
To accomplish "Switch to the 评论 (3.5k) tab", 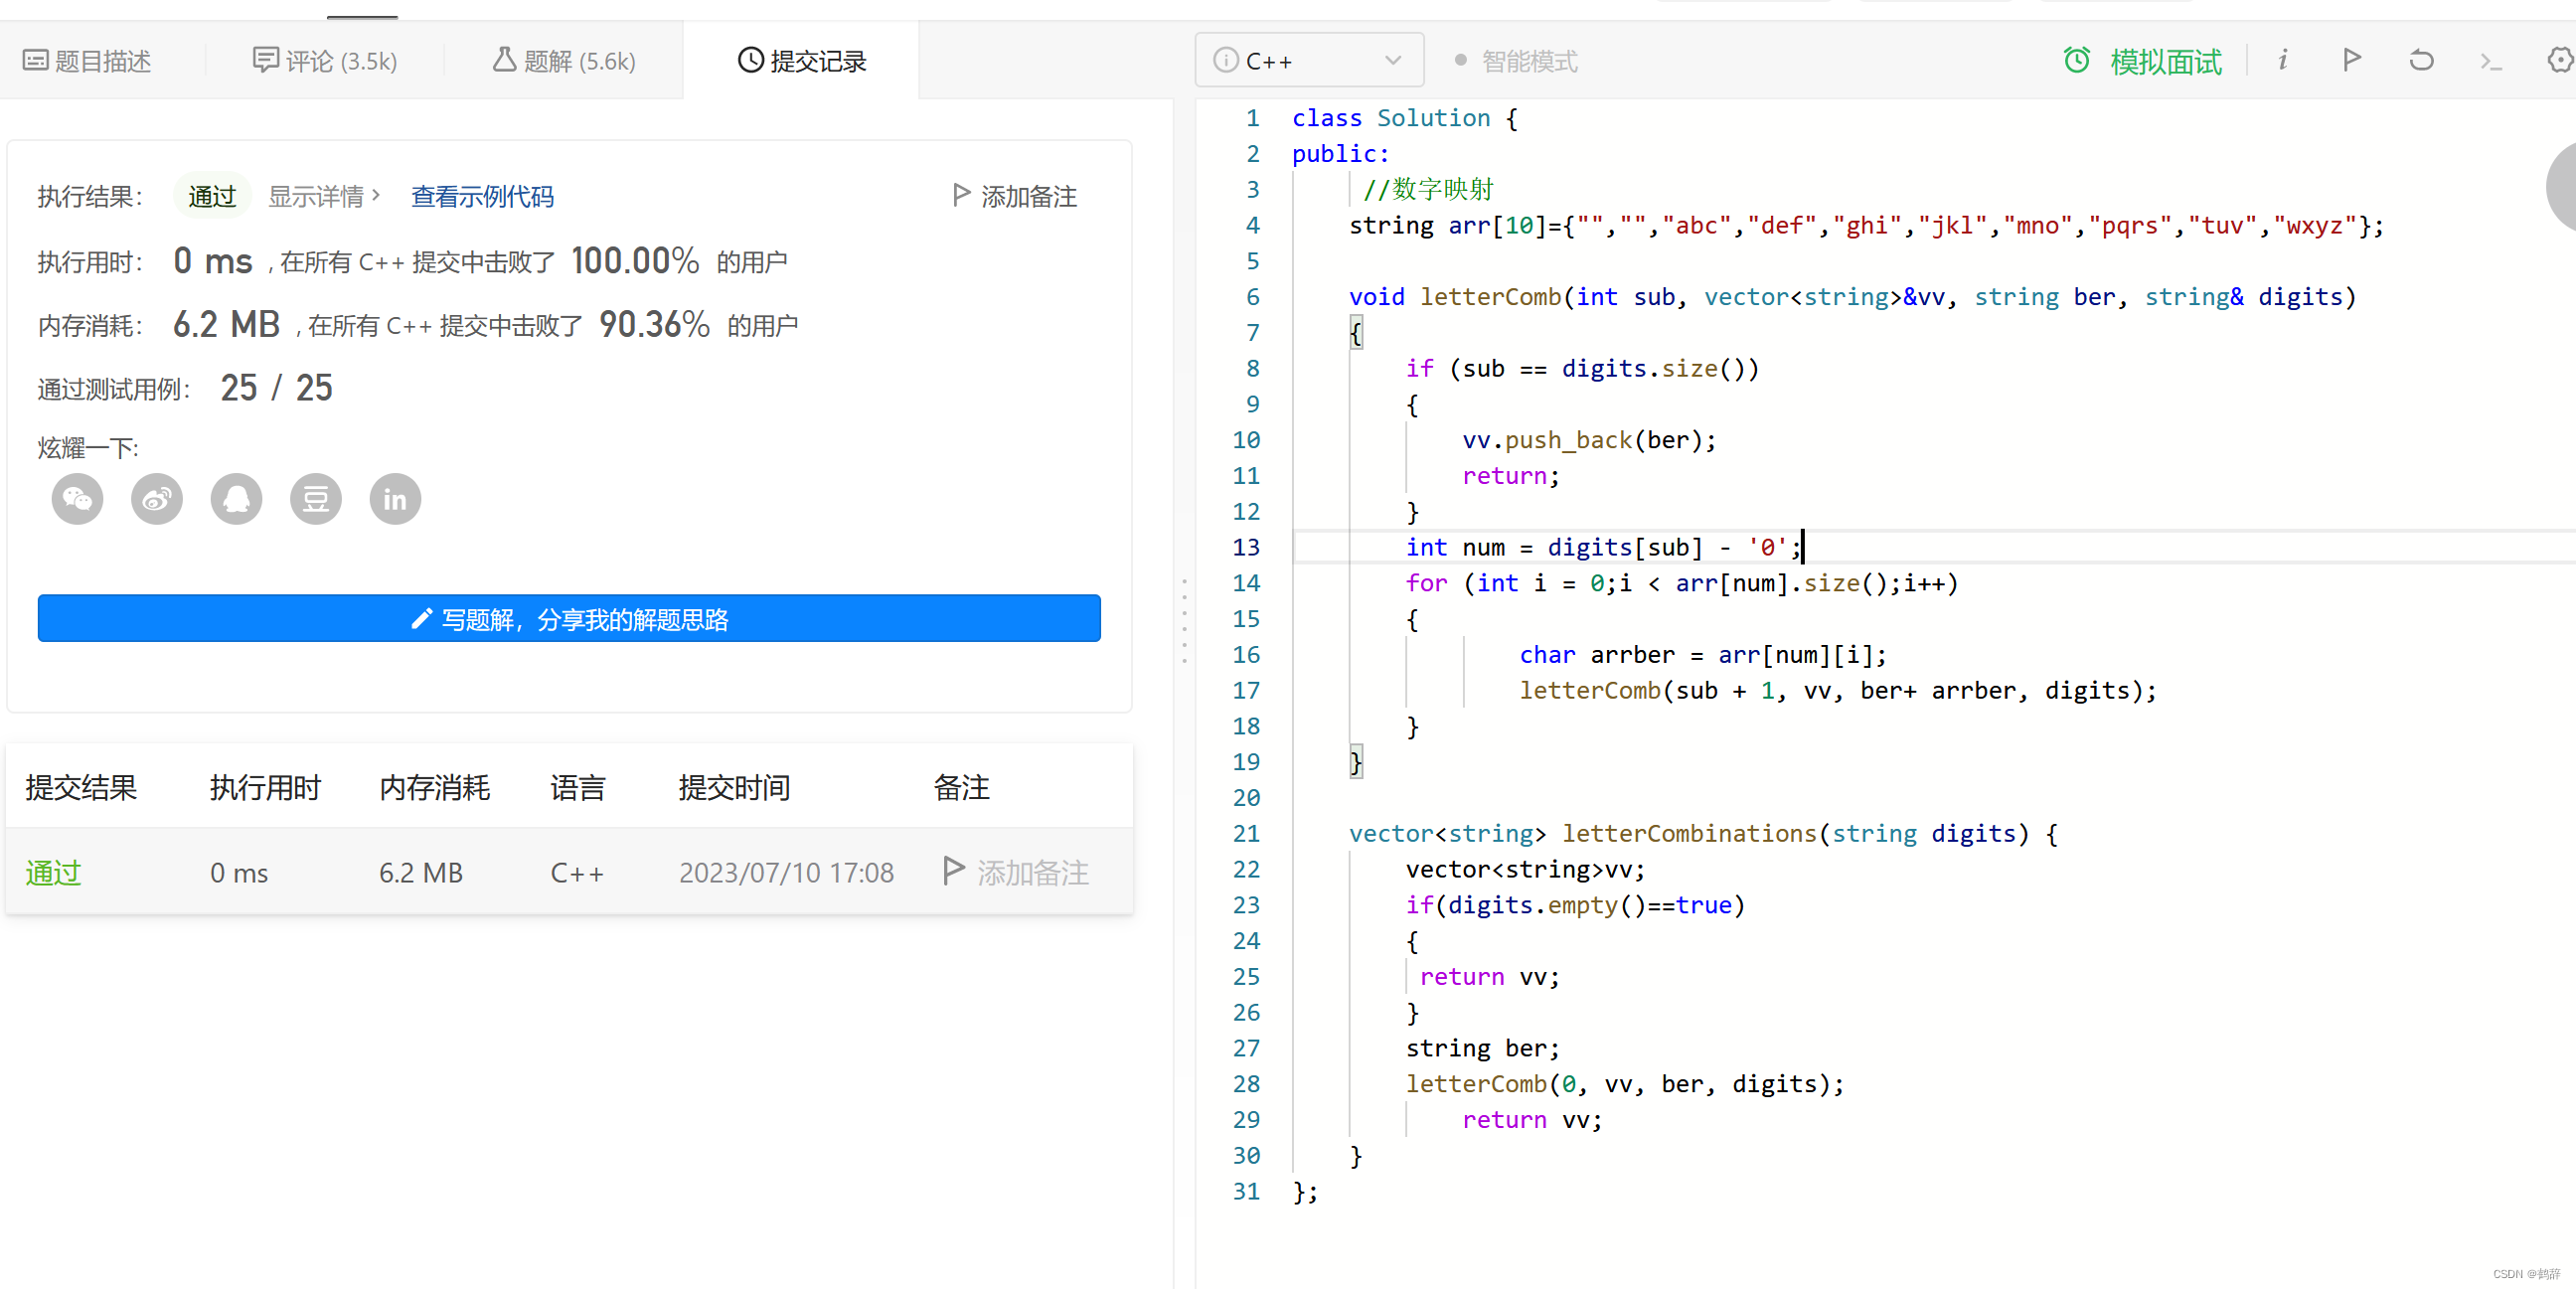I will pos(325,61).
